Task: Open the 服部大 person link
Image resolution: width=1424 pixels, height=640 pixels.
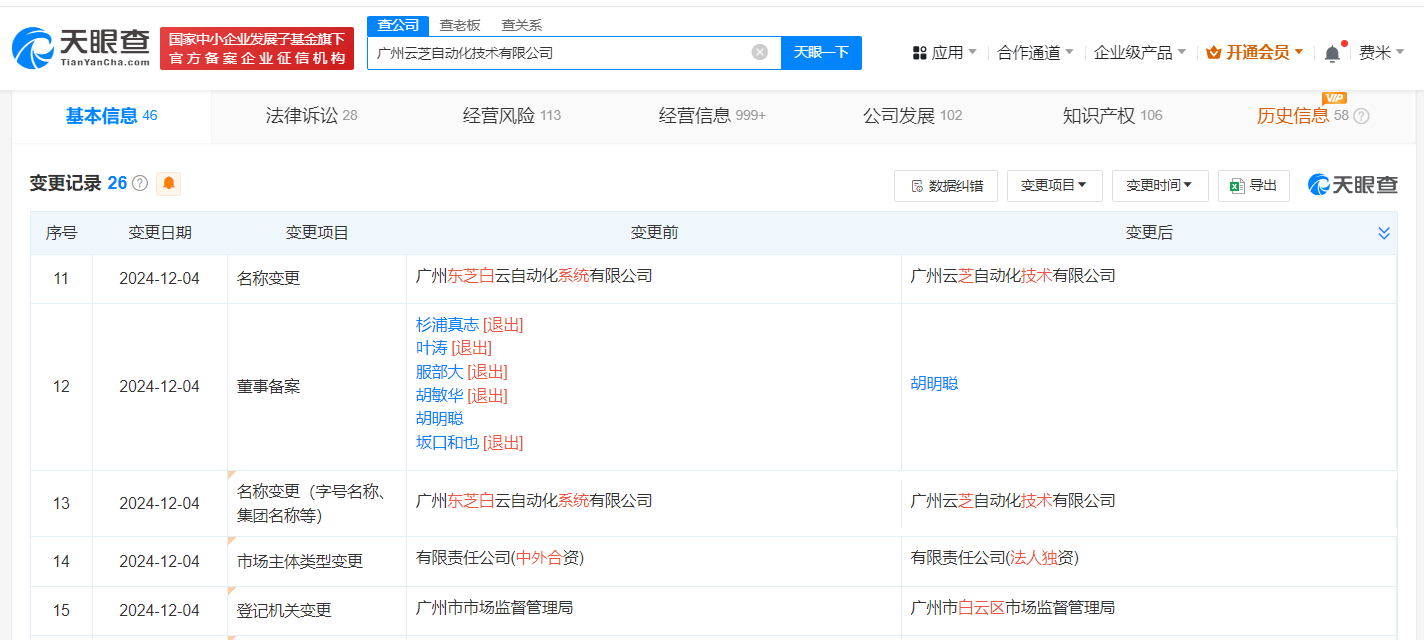Action: point(439,372)
